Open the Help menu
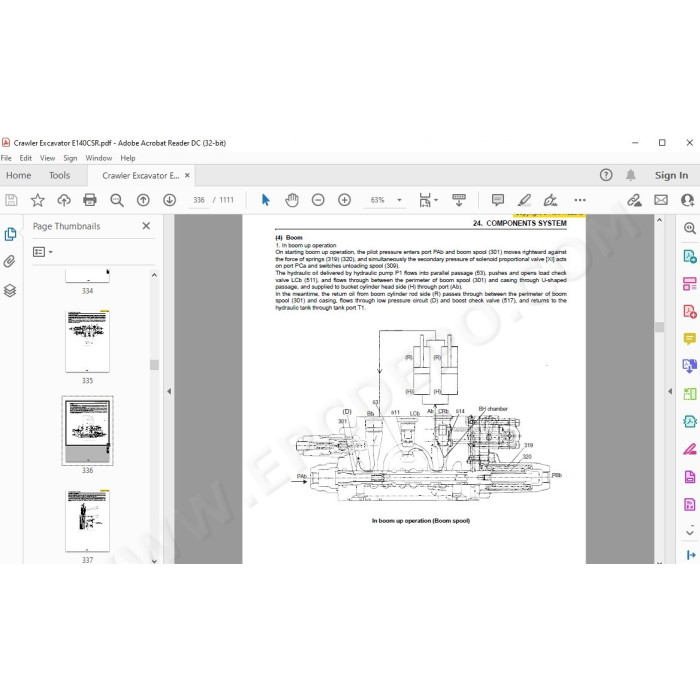Image resolution: width=700 pixels, height=700 pixels. 128,158
